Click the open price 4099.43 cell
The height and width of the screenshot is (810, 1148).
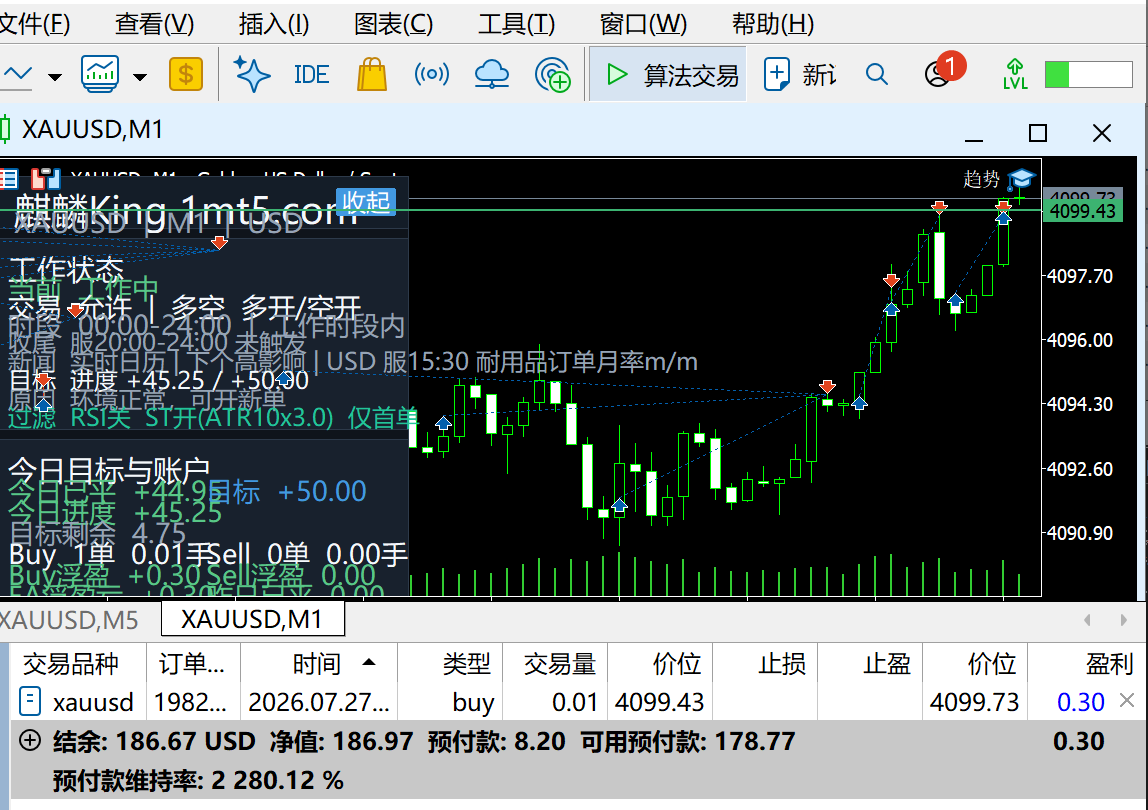[660, 702]
